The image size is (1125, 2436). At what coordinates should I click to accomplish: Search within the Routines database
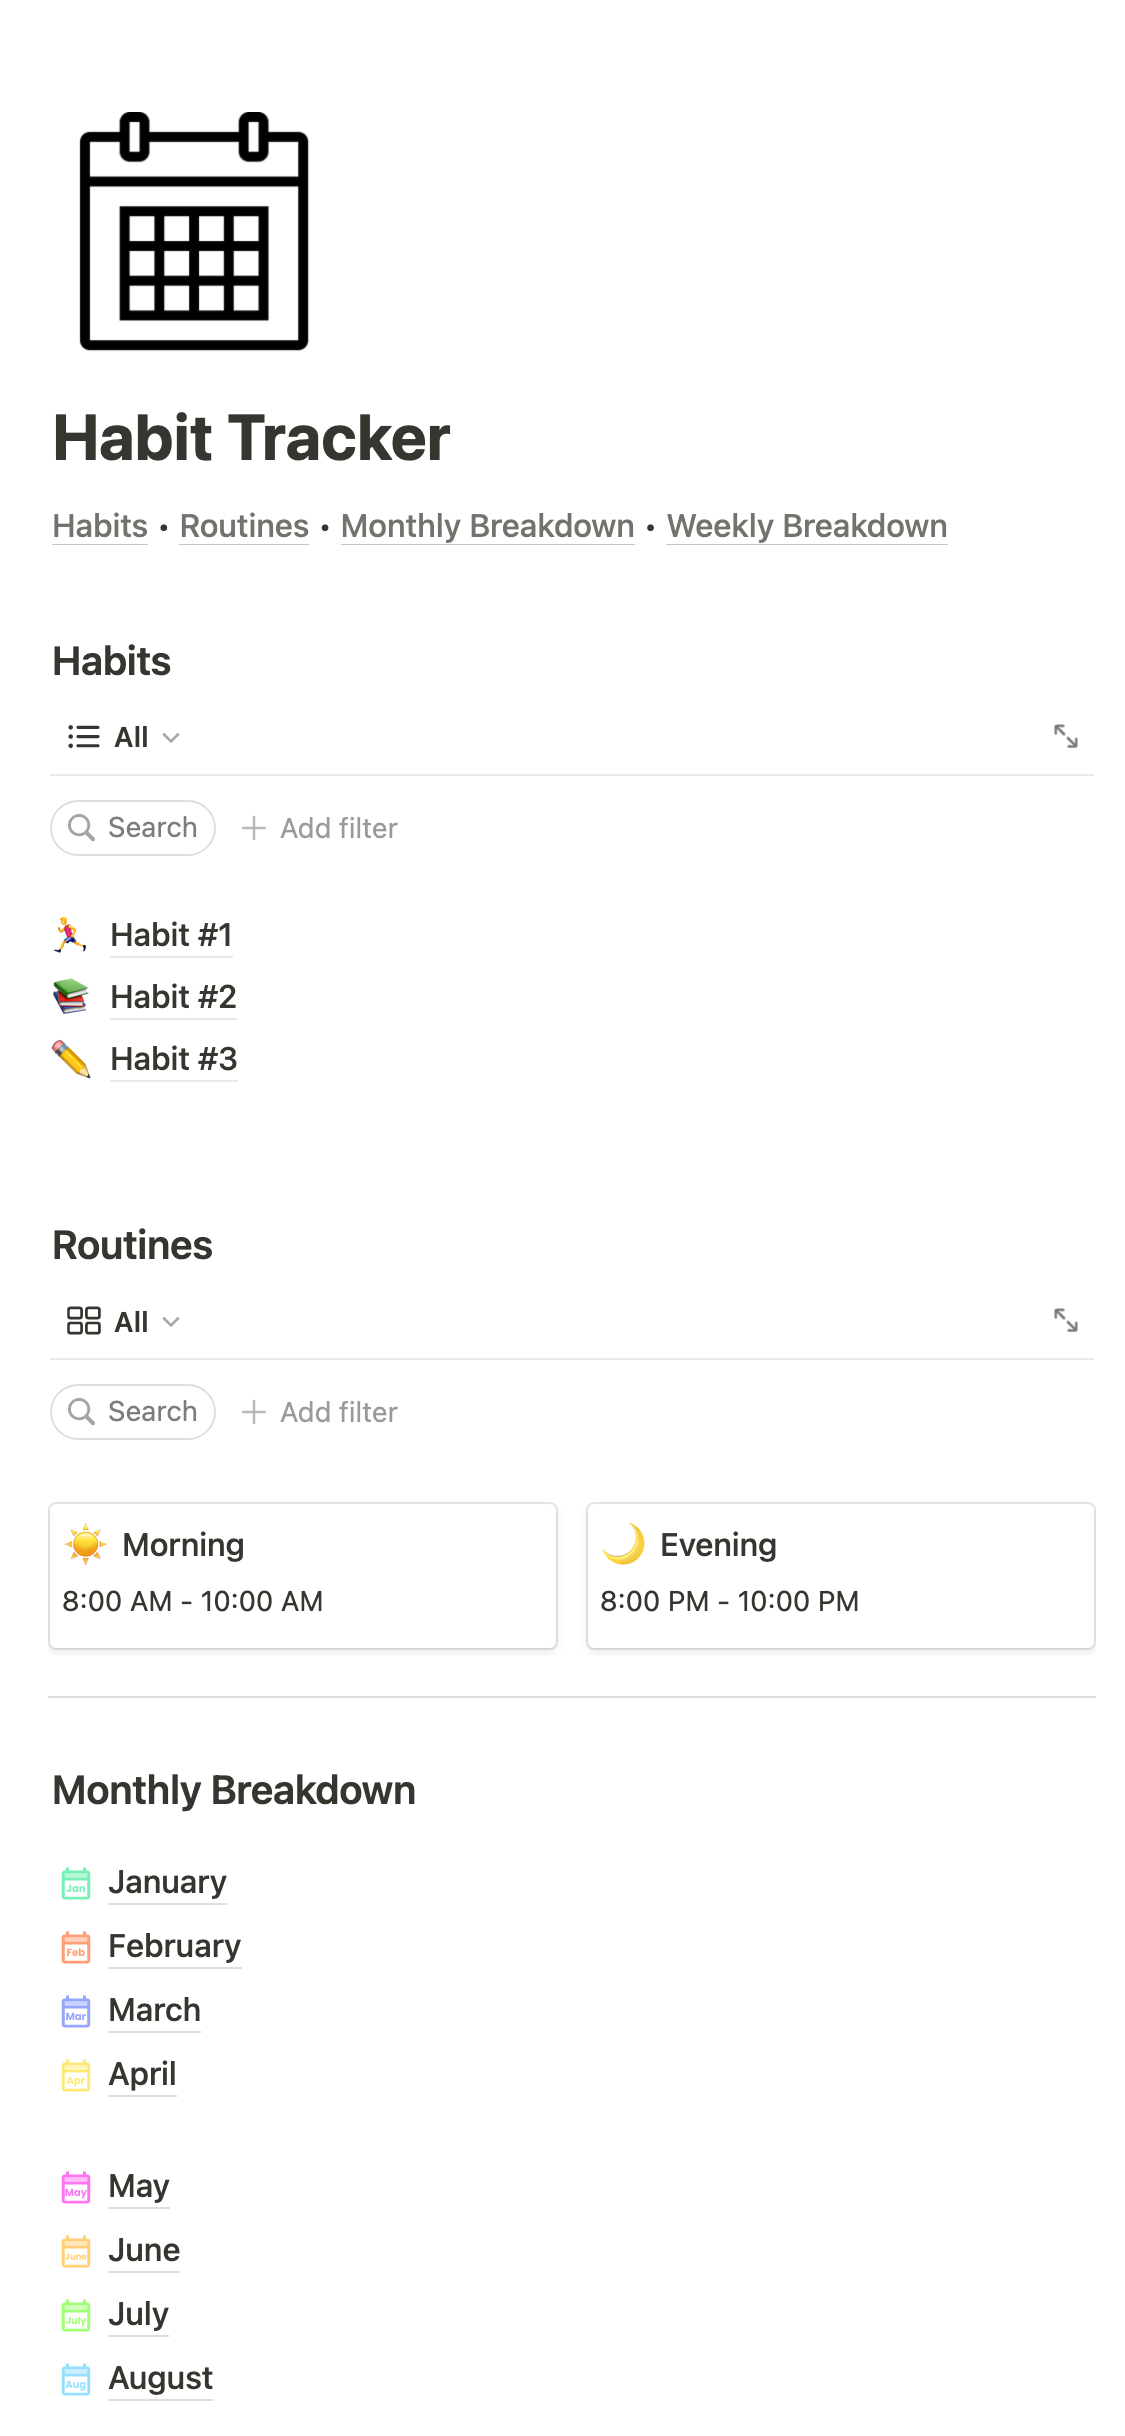tap(133, 1412)
